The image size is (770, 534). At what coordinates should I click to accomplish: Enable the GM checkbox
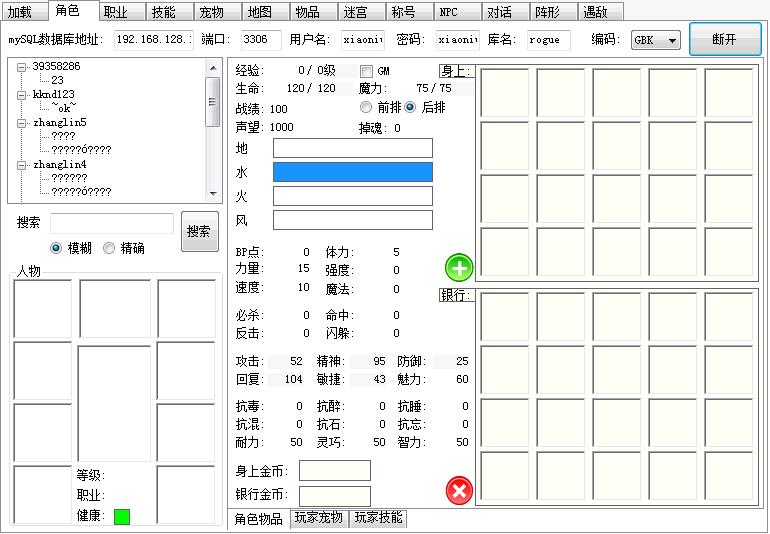(366, 71)
